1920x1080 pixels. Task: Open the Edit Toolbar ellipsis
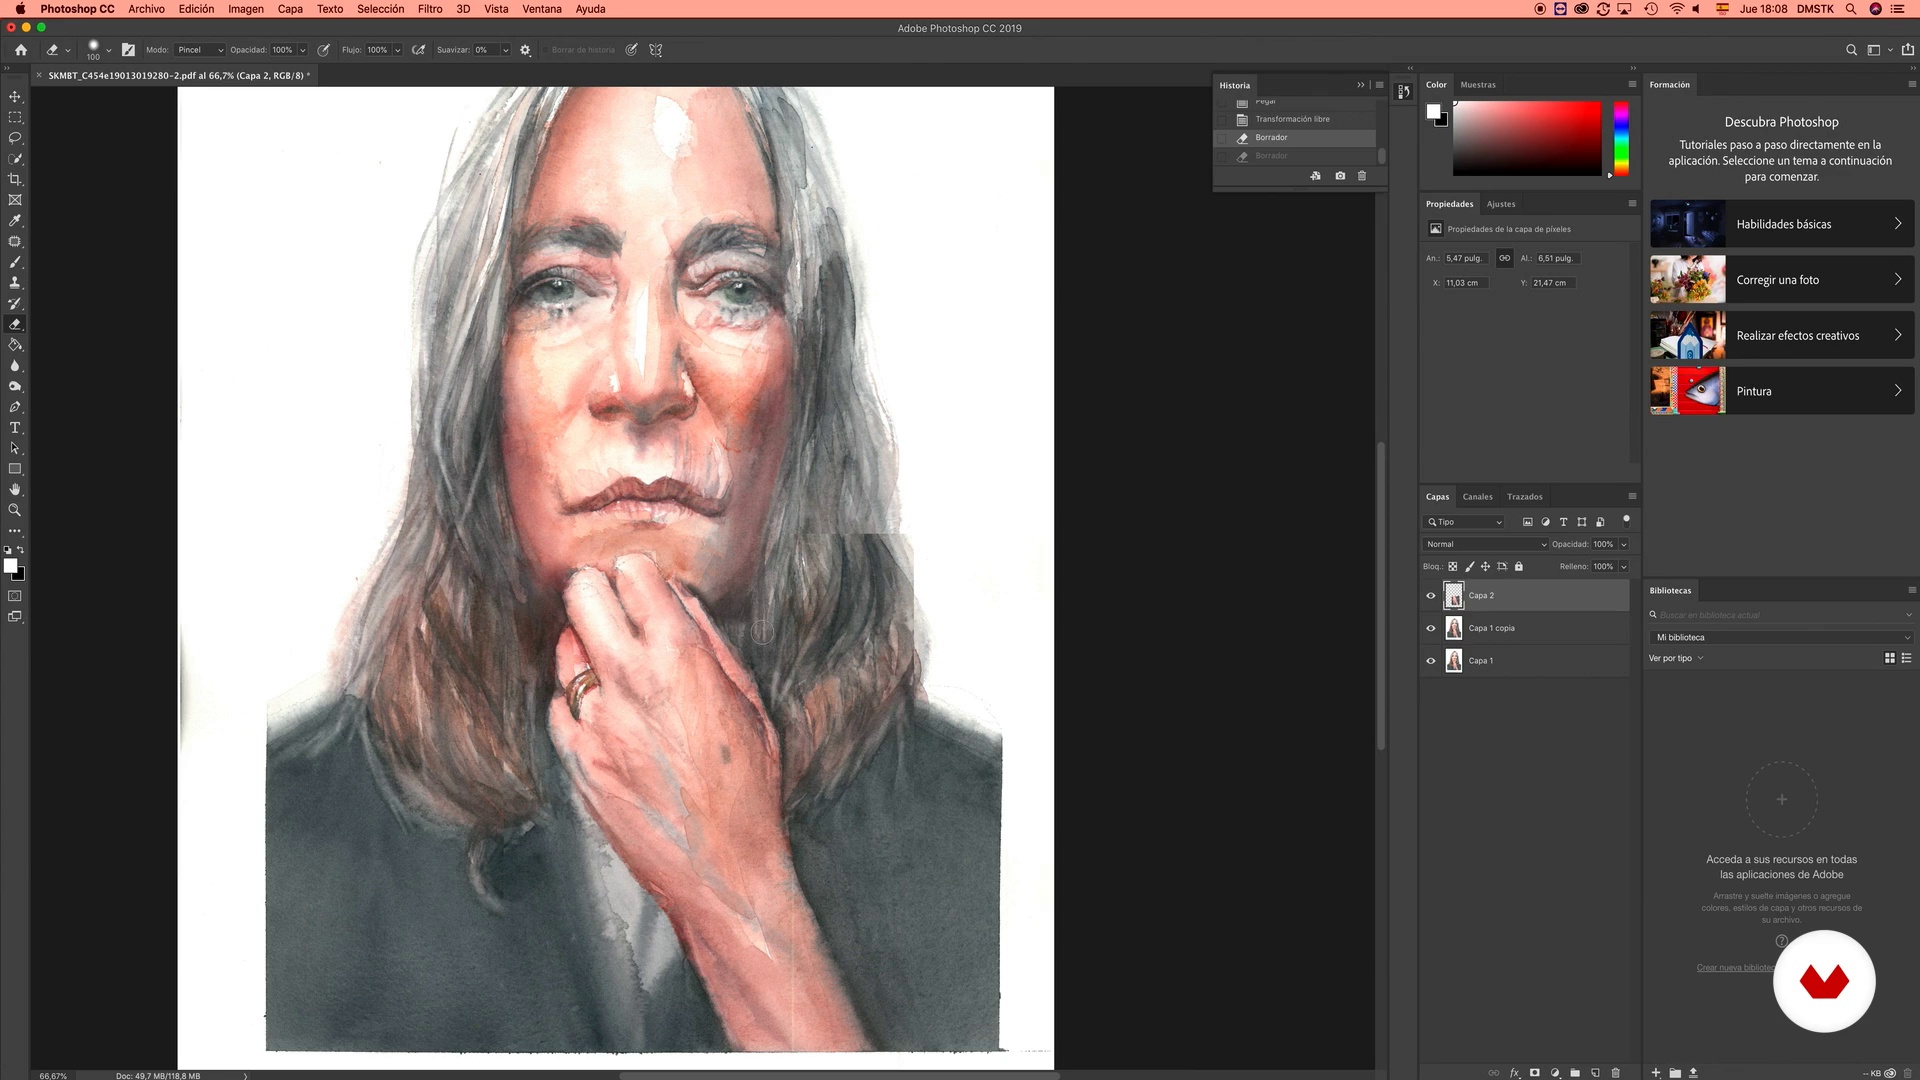point(15,531)
